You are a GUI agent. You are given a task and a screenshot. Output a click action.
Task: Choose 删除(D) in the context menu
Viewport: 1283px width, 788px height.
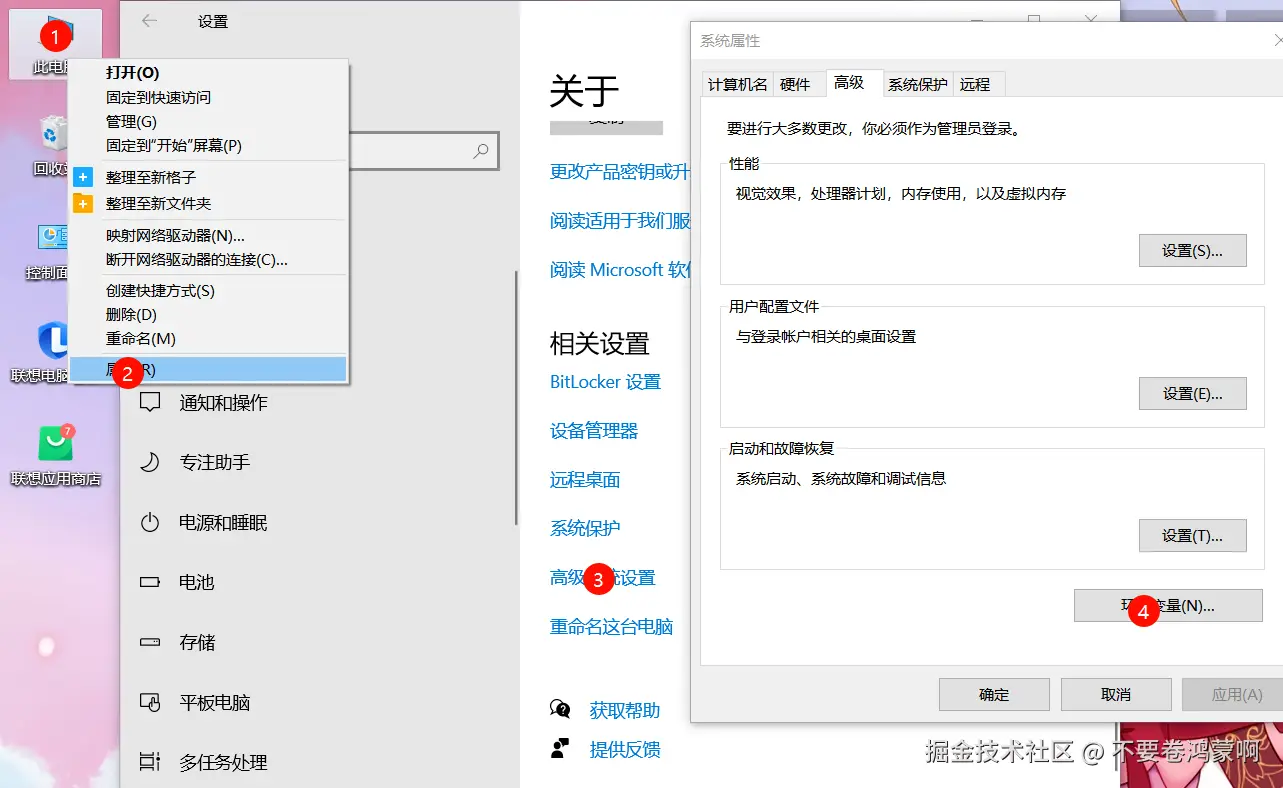[208, 315]
